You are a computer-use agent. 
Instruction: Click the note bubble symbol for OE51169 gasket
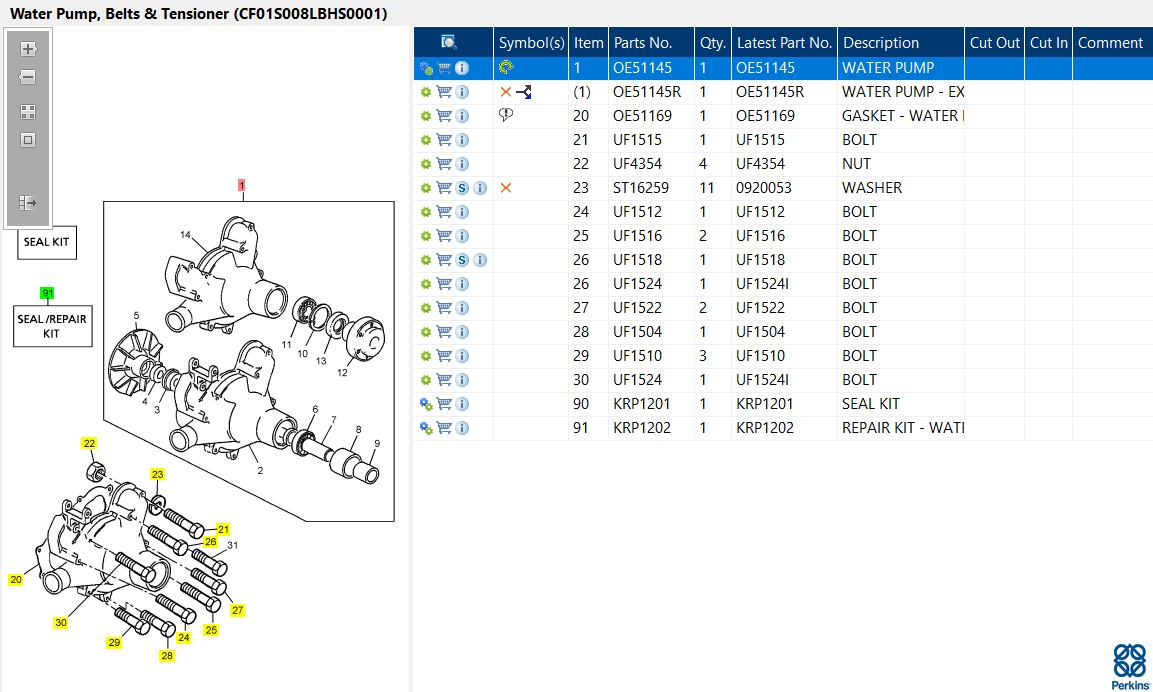506,116
